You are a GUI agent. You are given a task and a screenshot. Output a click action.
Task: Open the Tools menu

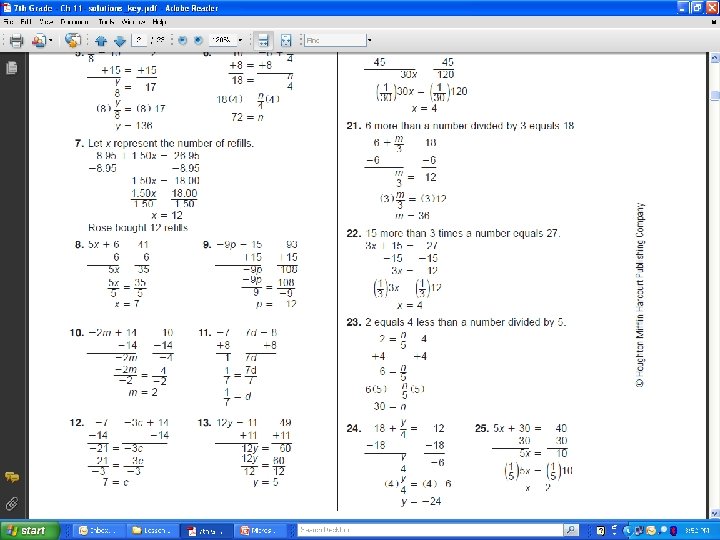(x=106, y=22)
